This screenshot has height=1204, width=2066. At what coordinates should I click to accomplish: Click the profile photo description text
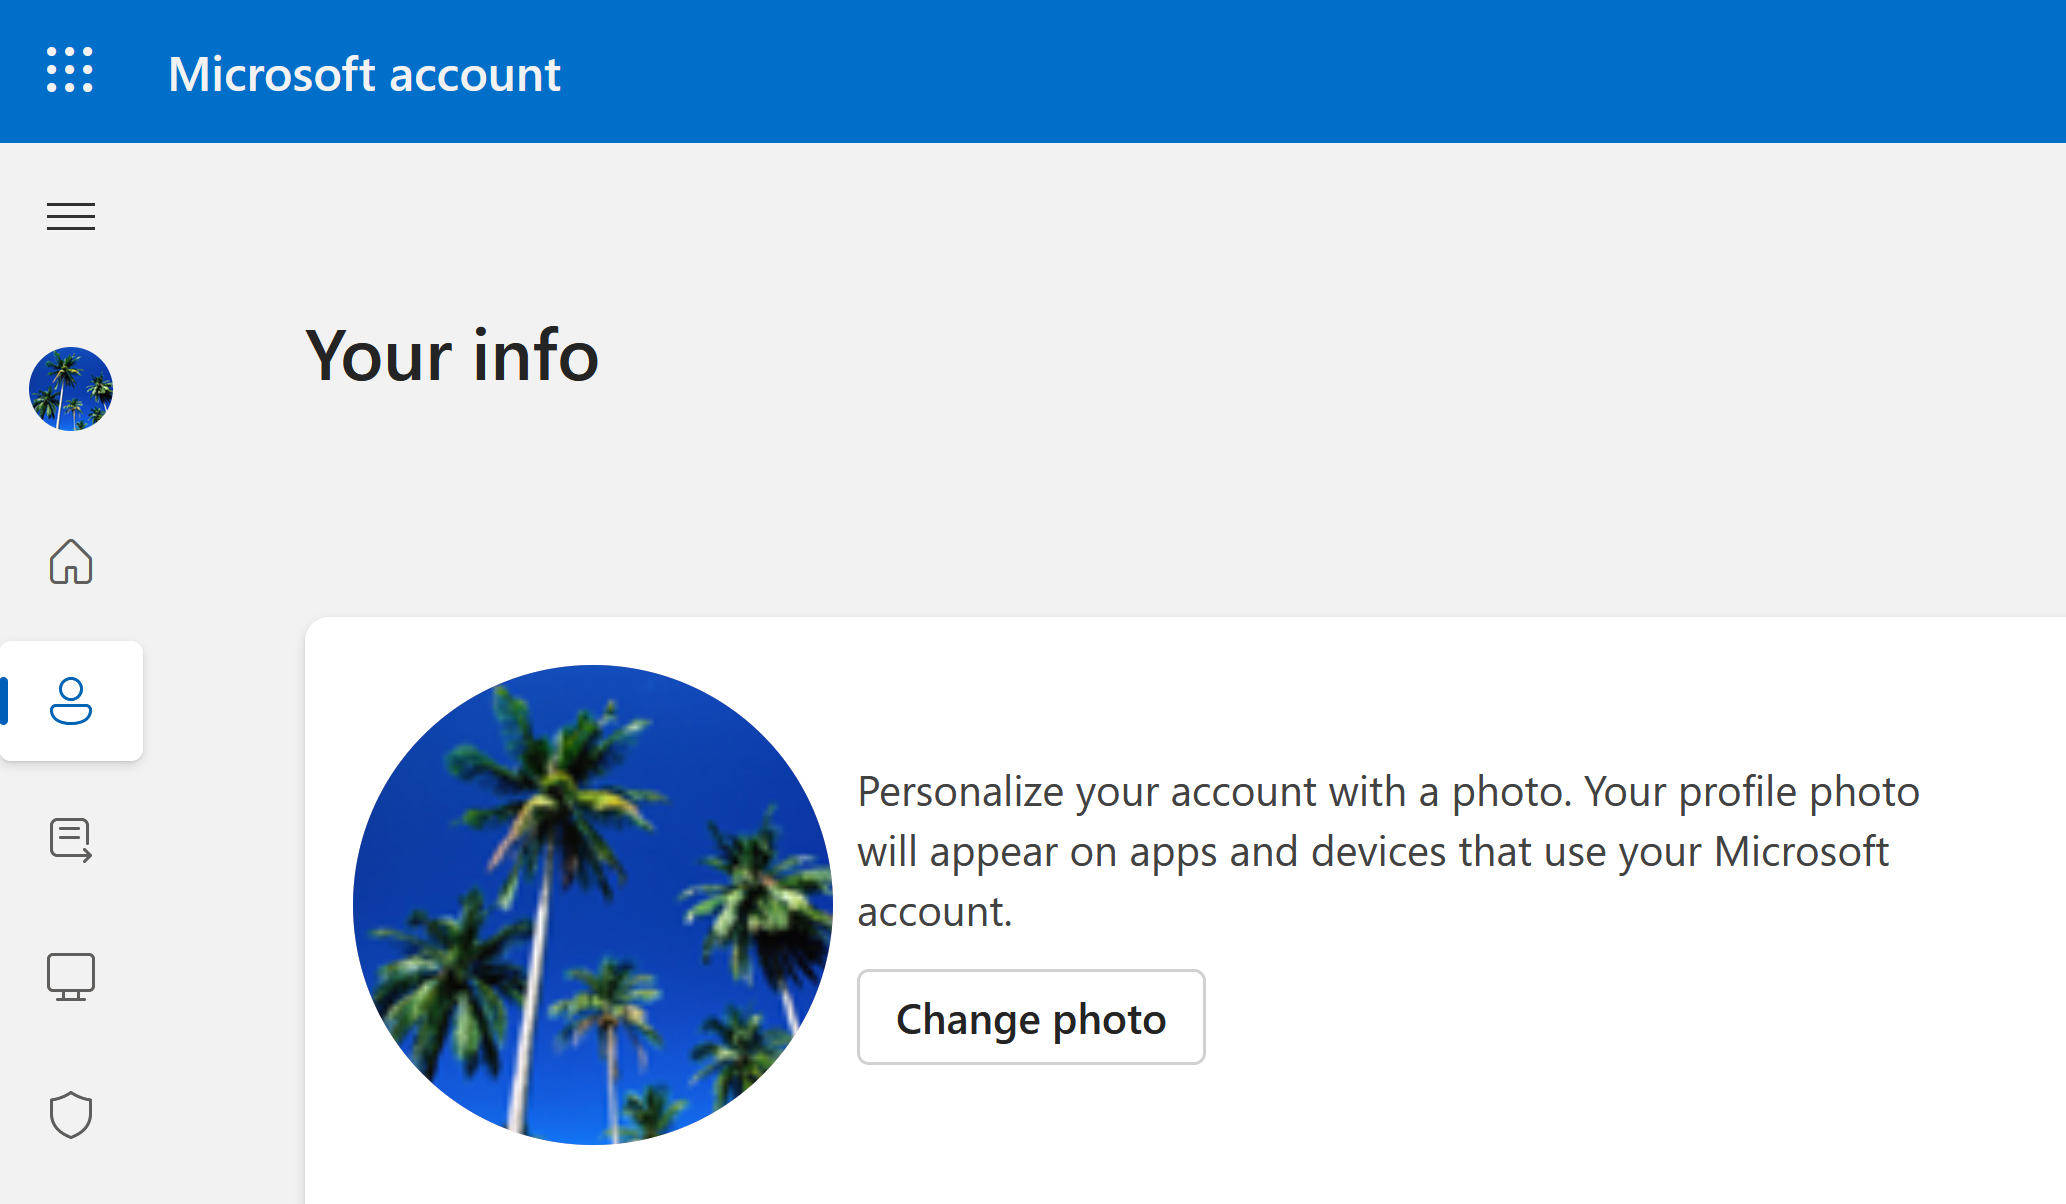1388,851
